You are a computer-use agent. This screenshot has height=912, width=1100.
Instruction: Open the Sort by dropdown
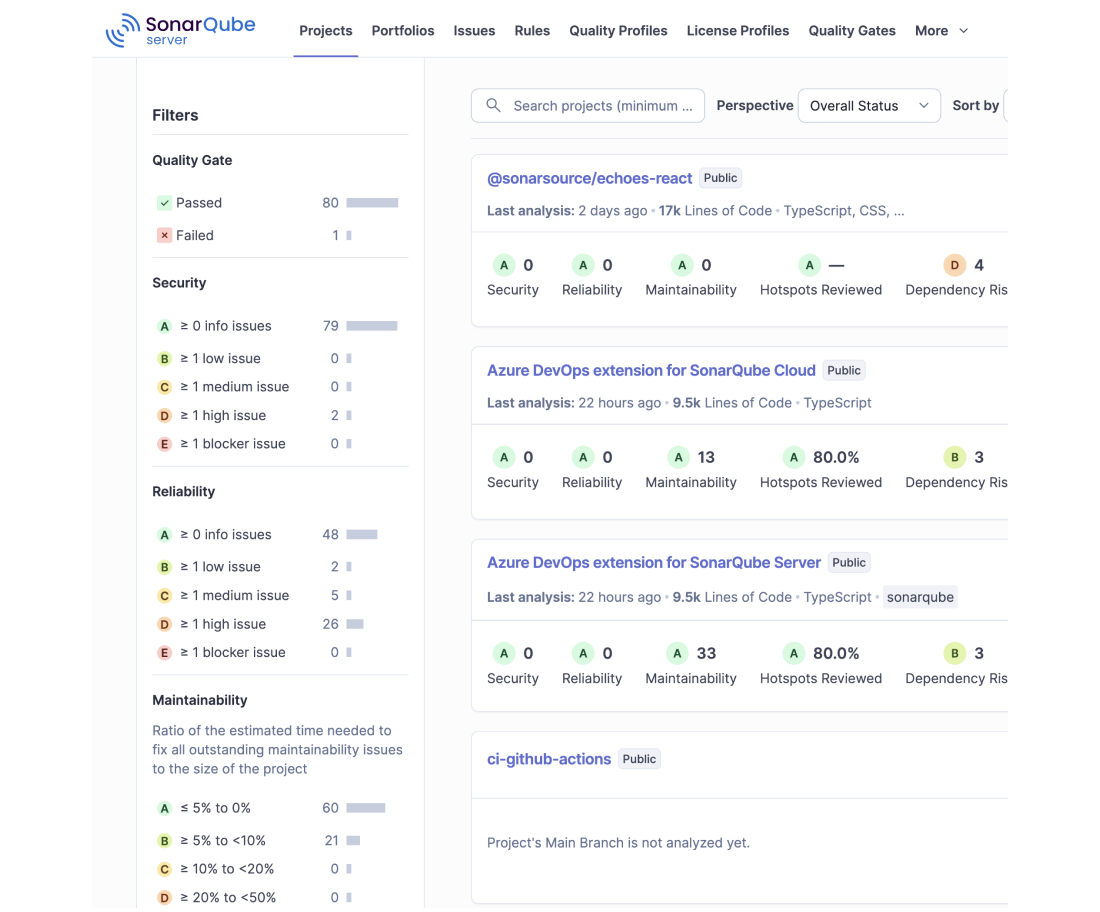coord(1006,106)
